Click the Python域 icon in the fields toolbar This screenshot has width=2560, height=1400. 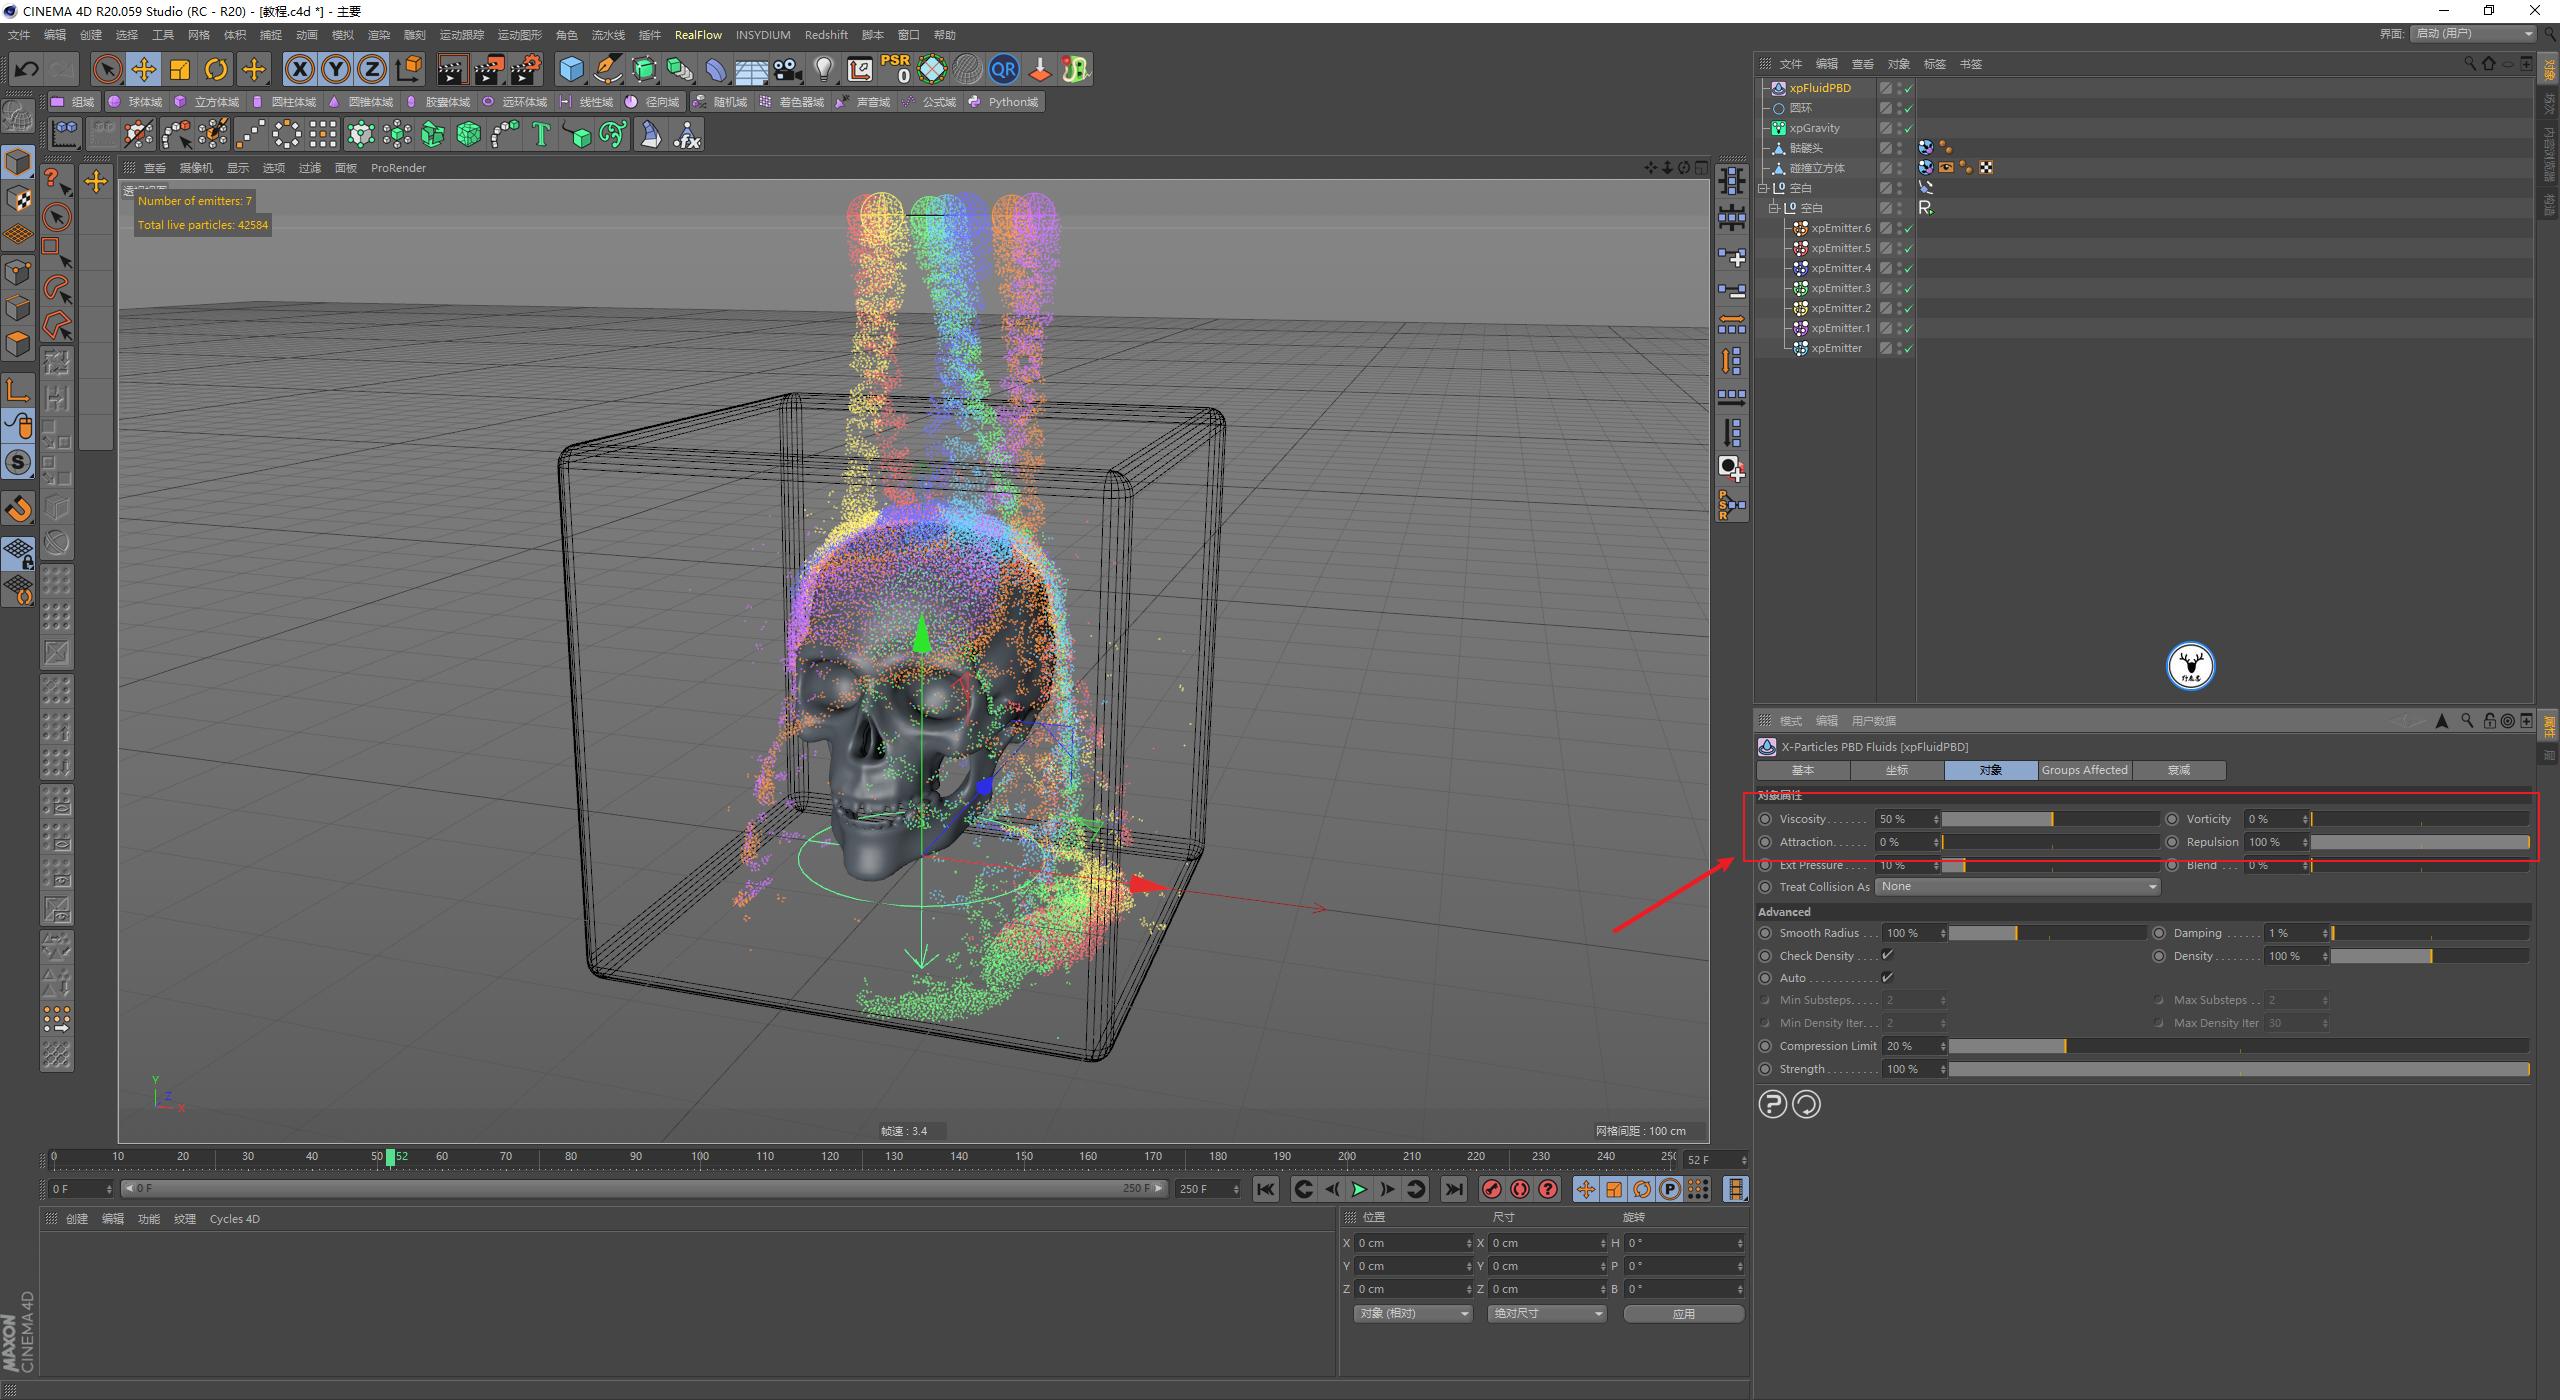point(974,101)
